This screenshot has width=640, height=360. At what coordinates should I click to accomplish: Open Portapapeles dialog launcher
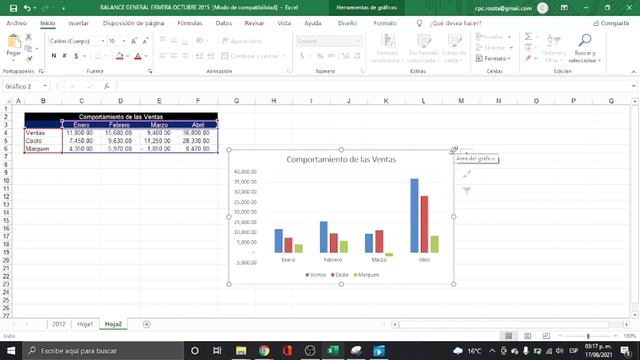point(41,71)
